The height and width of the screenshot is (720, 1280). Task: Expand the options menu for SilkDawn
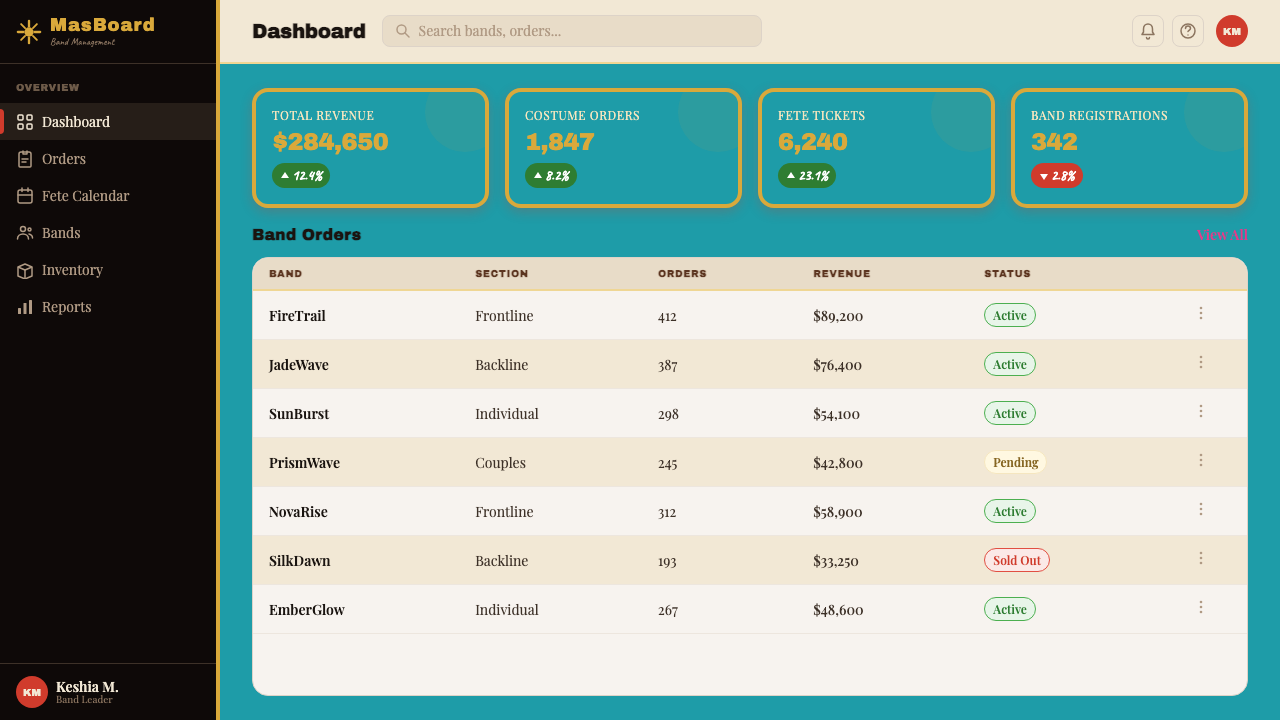(x=1201, y=558)
